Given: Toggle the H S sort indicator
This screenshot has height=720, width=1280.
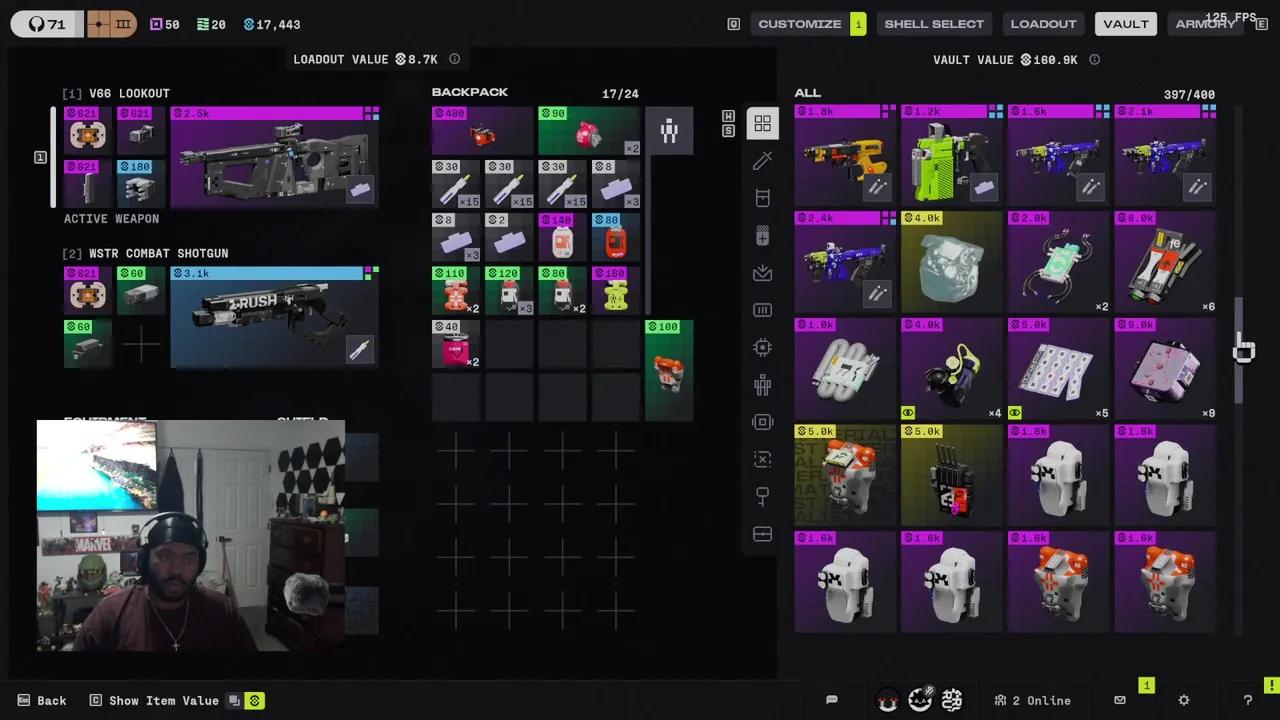Looking at the screenshot, I should click(728, 124).
